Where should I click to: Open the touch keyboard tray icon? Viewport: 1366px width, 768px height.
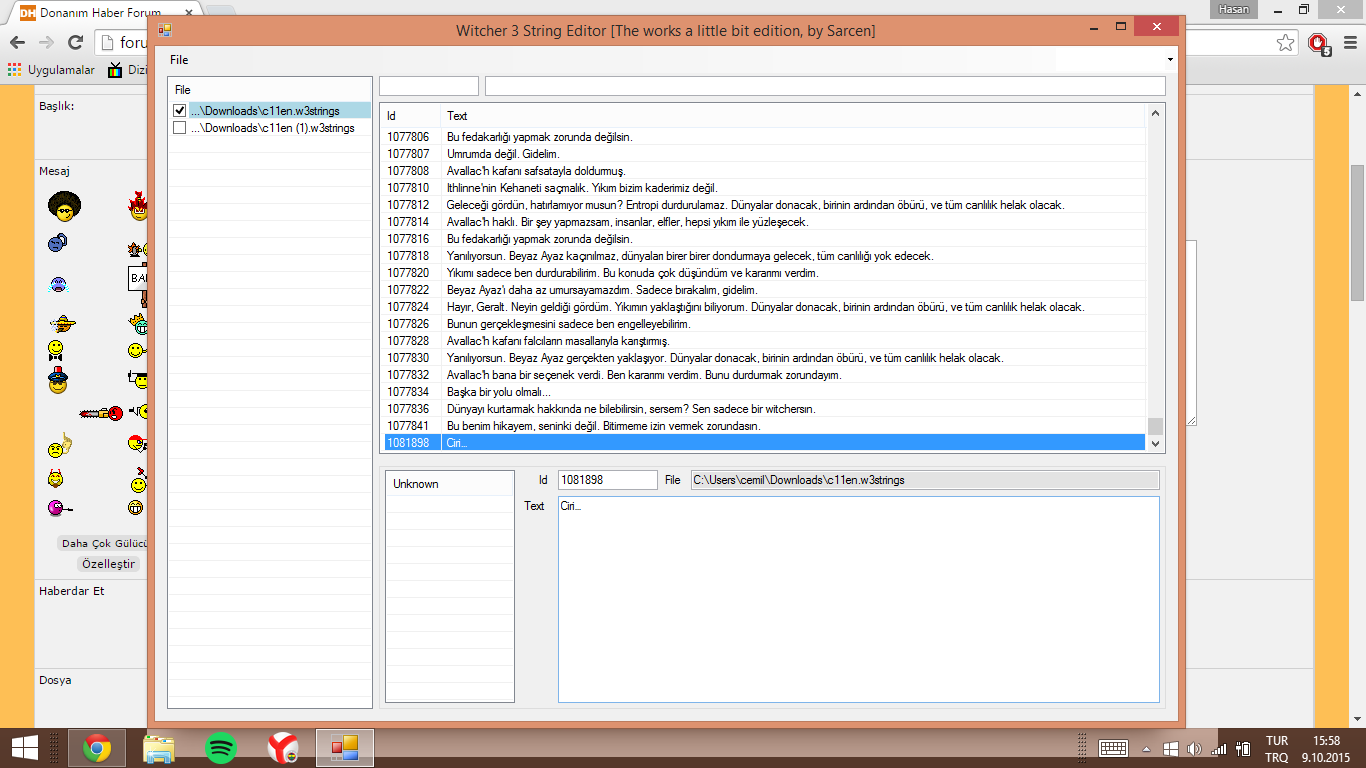coord(1113,748)
